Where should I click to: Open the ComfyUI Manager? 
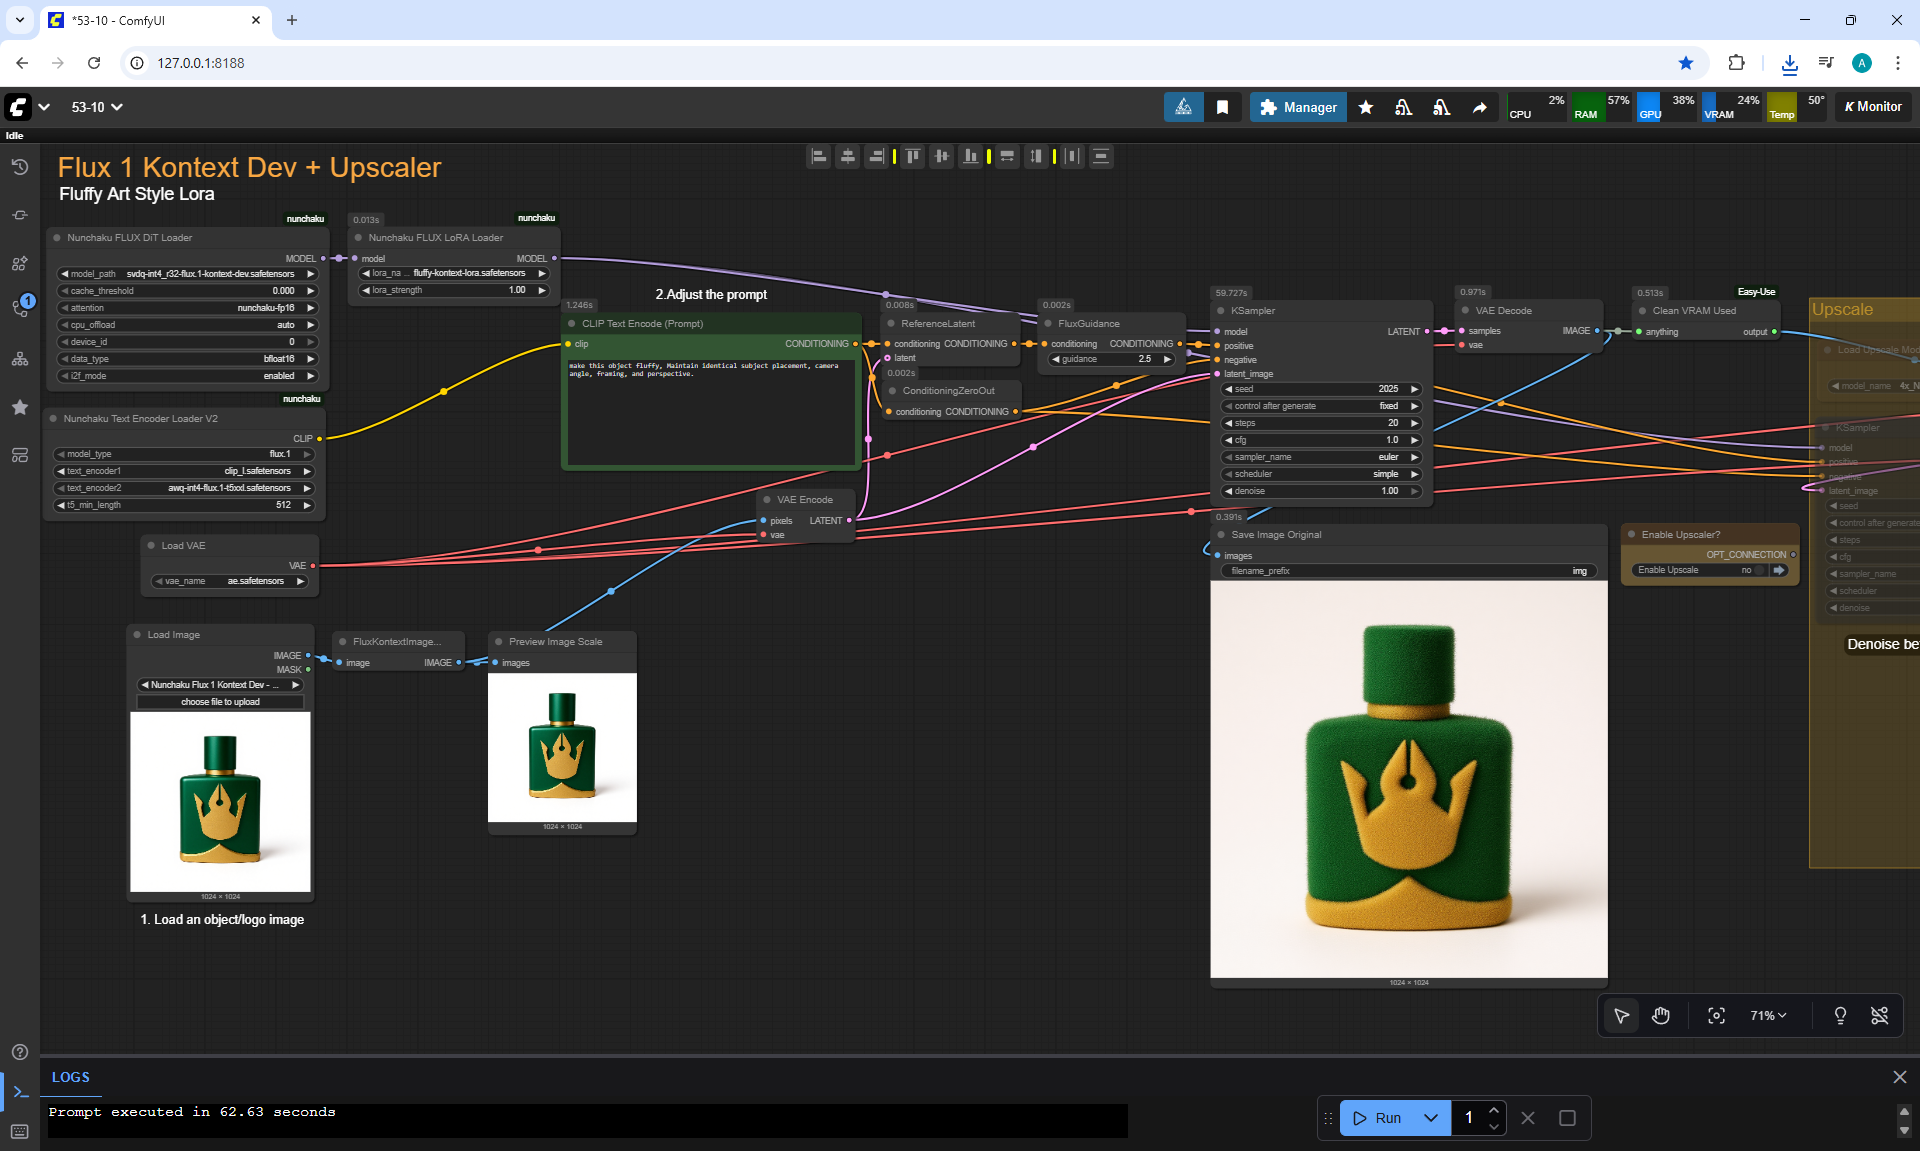click(1298, 107)
